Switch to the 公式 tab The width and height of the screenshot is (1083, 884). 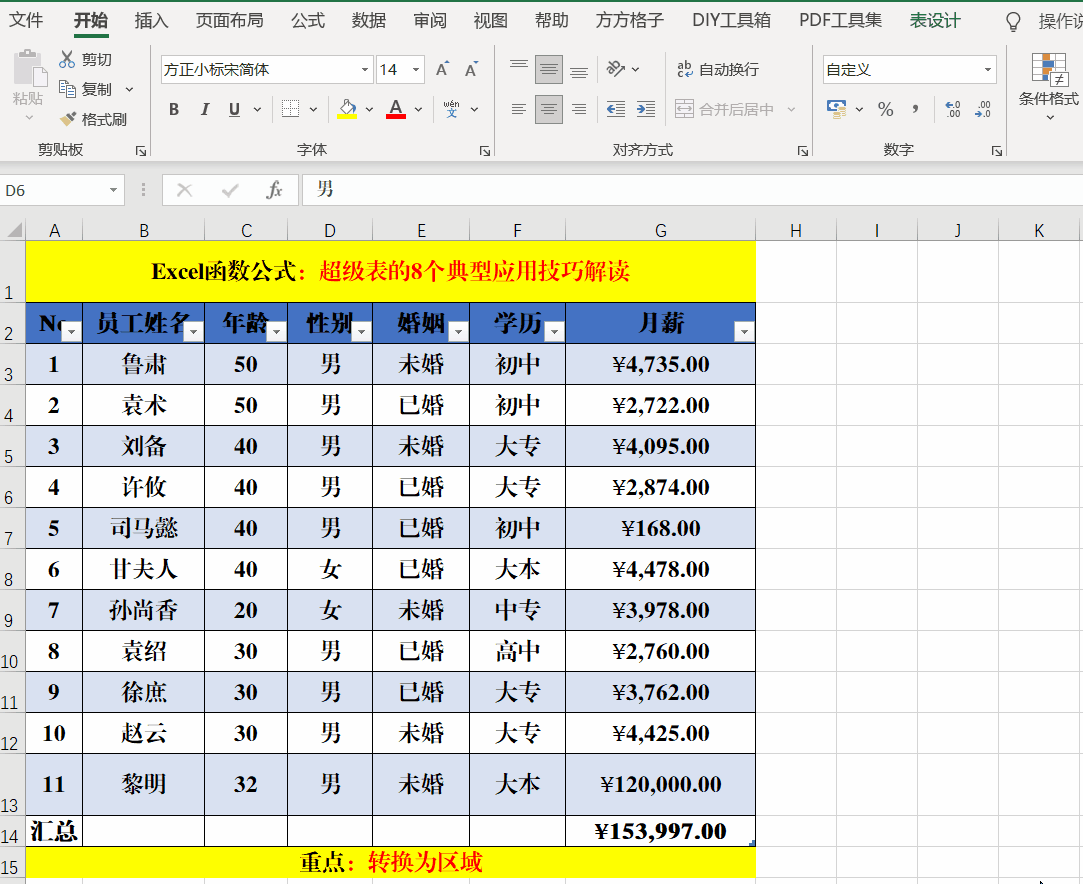308,21
